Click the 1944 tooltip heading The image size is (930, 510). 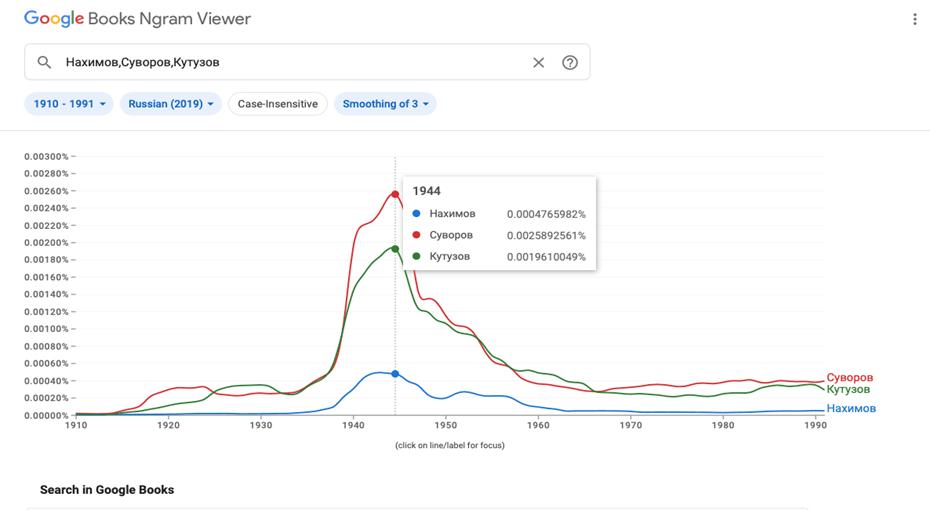[426, 191]
